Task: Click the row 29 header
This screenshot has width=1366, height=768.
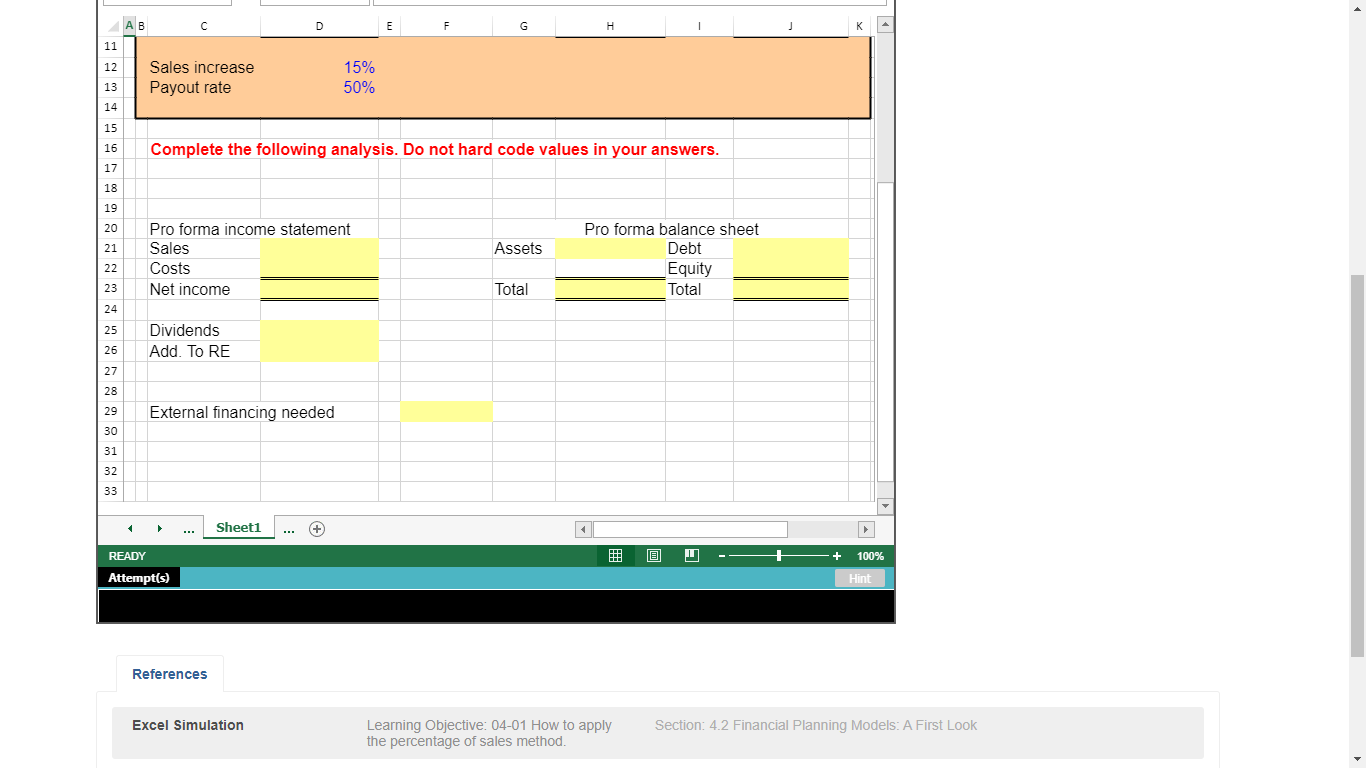Action: 110,411
